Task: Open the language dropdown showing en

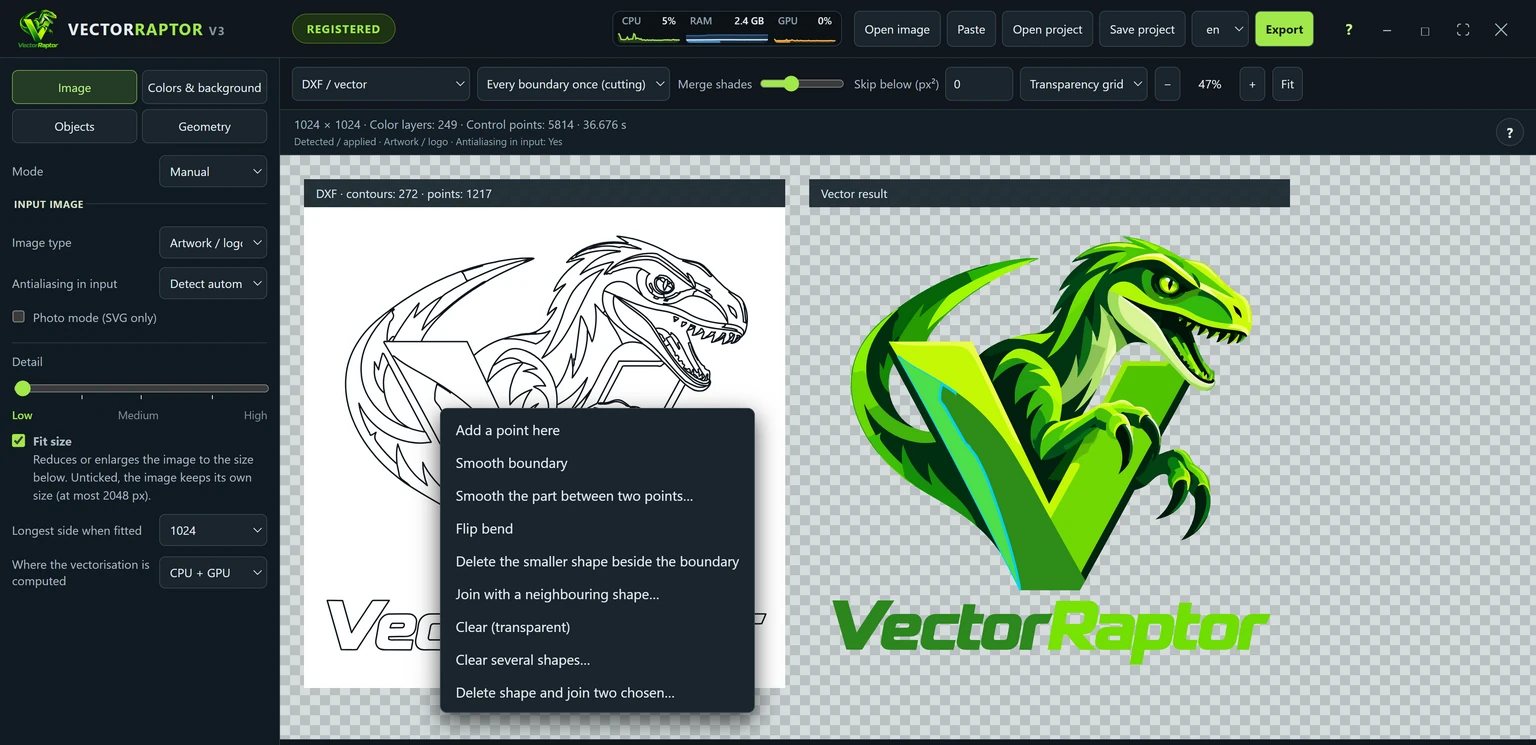Action: (1220, 29)
